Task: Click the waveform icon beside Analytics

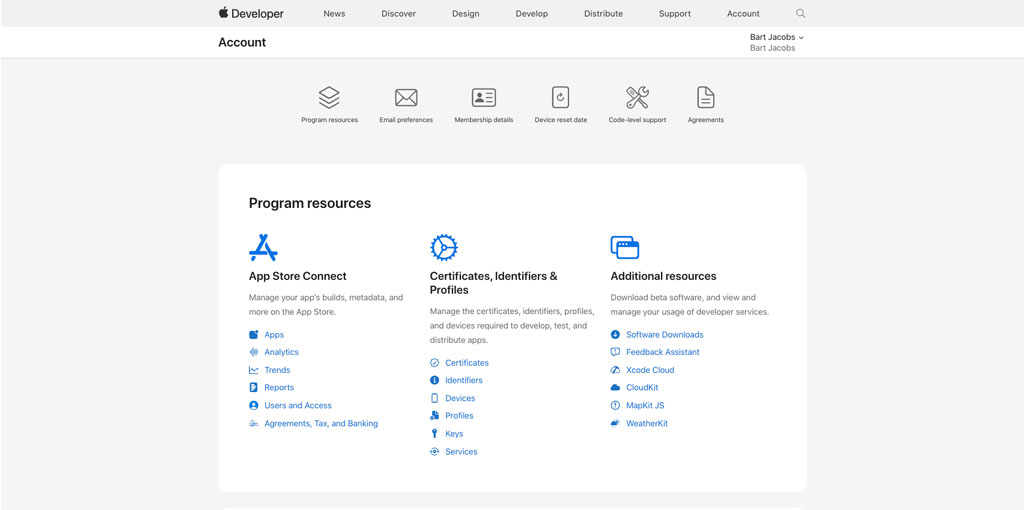Action: click(253, 352)
